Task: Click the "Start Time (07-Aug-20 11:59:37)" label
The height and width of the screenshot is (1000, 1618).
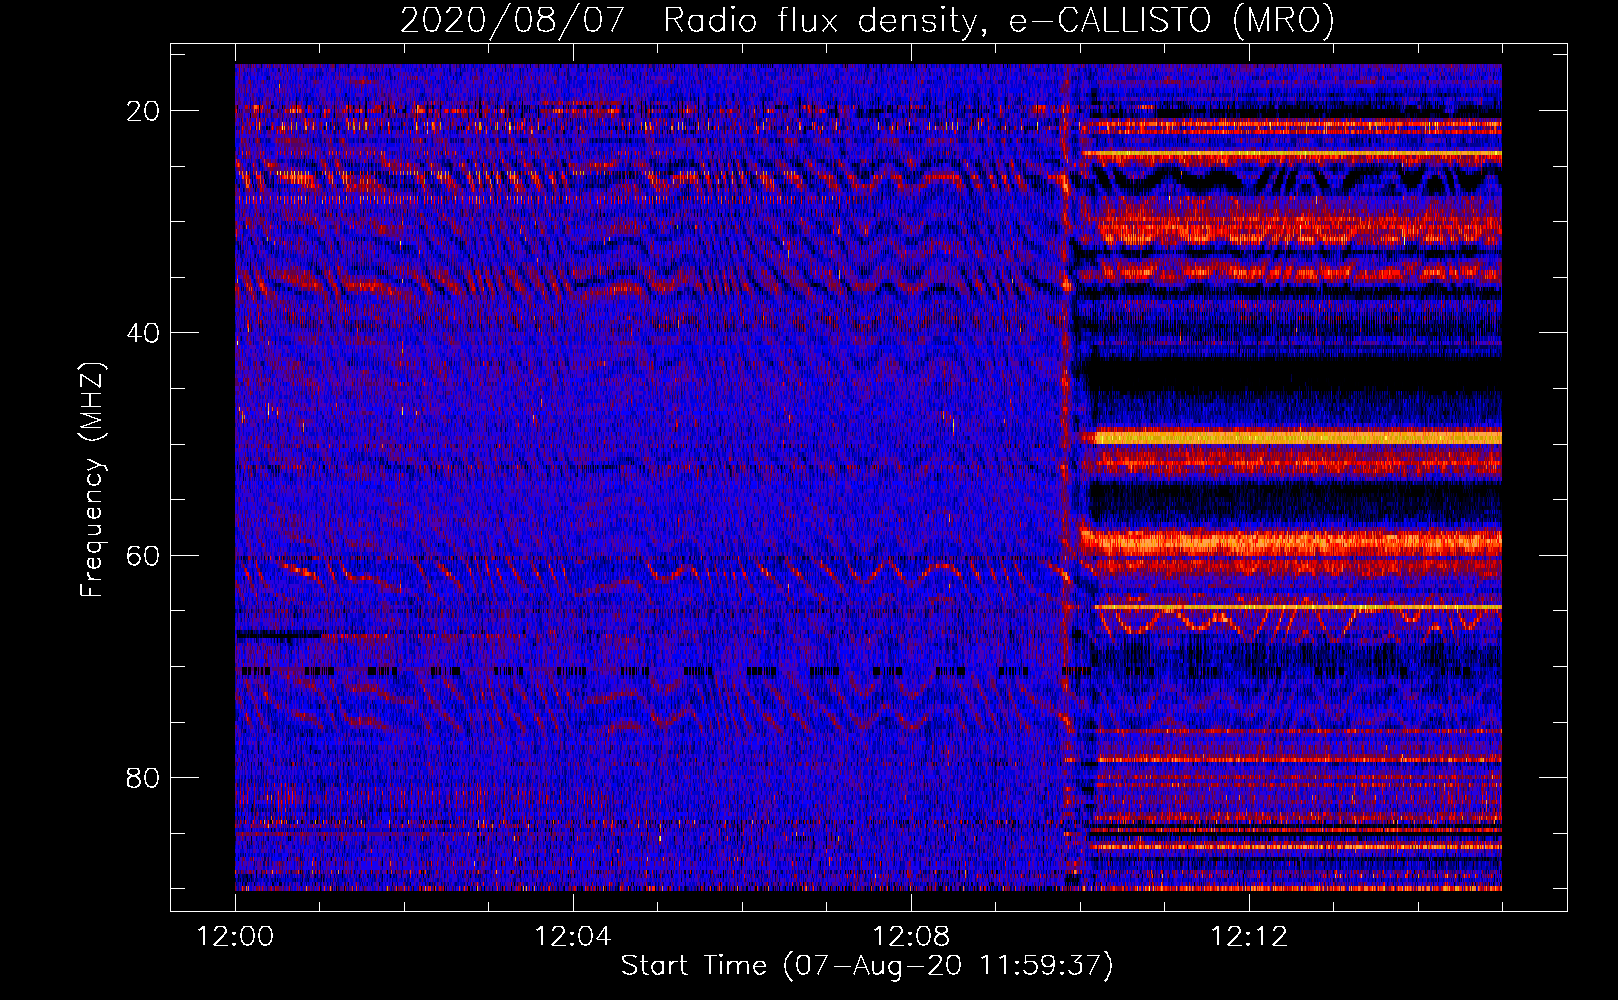Action: [867, 966]
